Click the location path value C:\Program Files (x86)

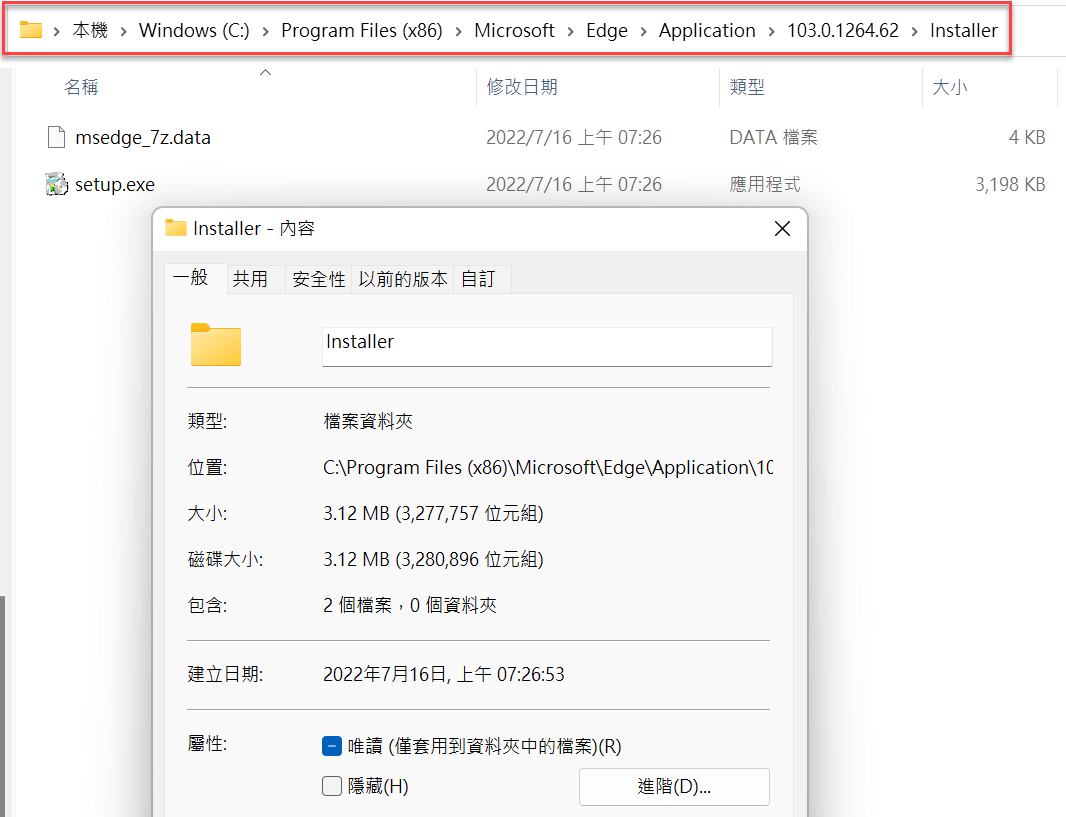547,468
